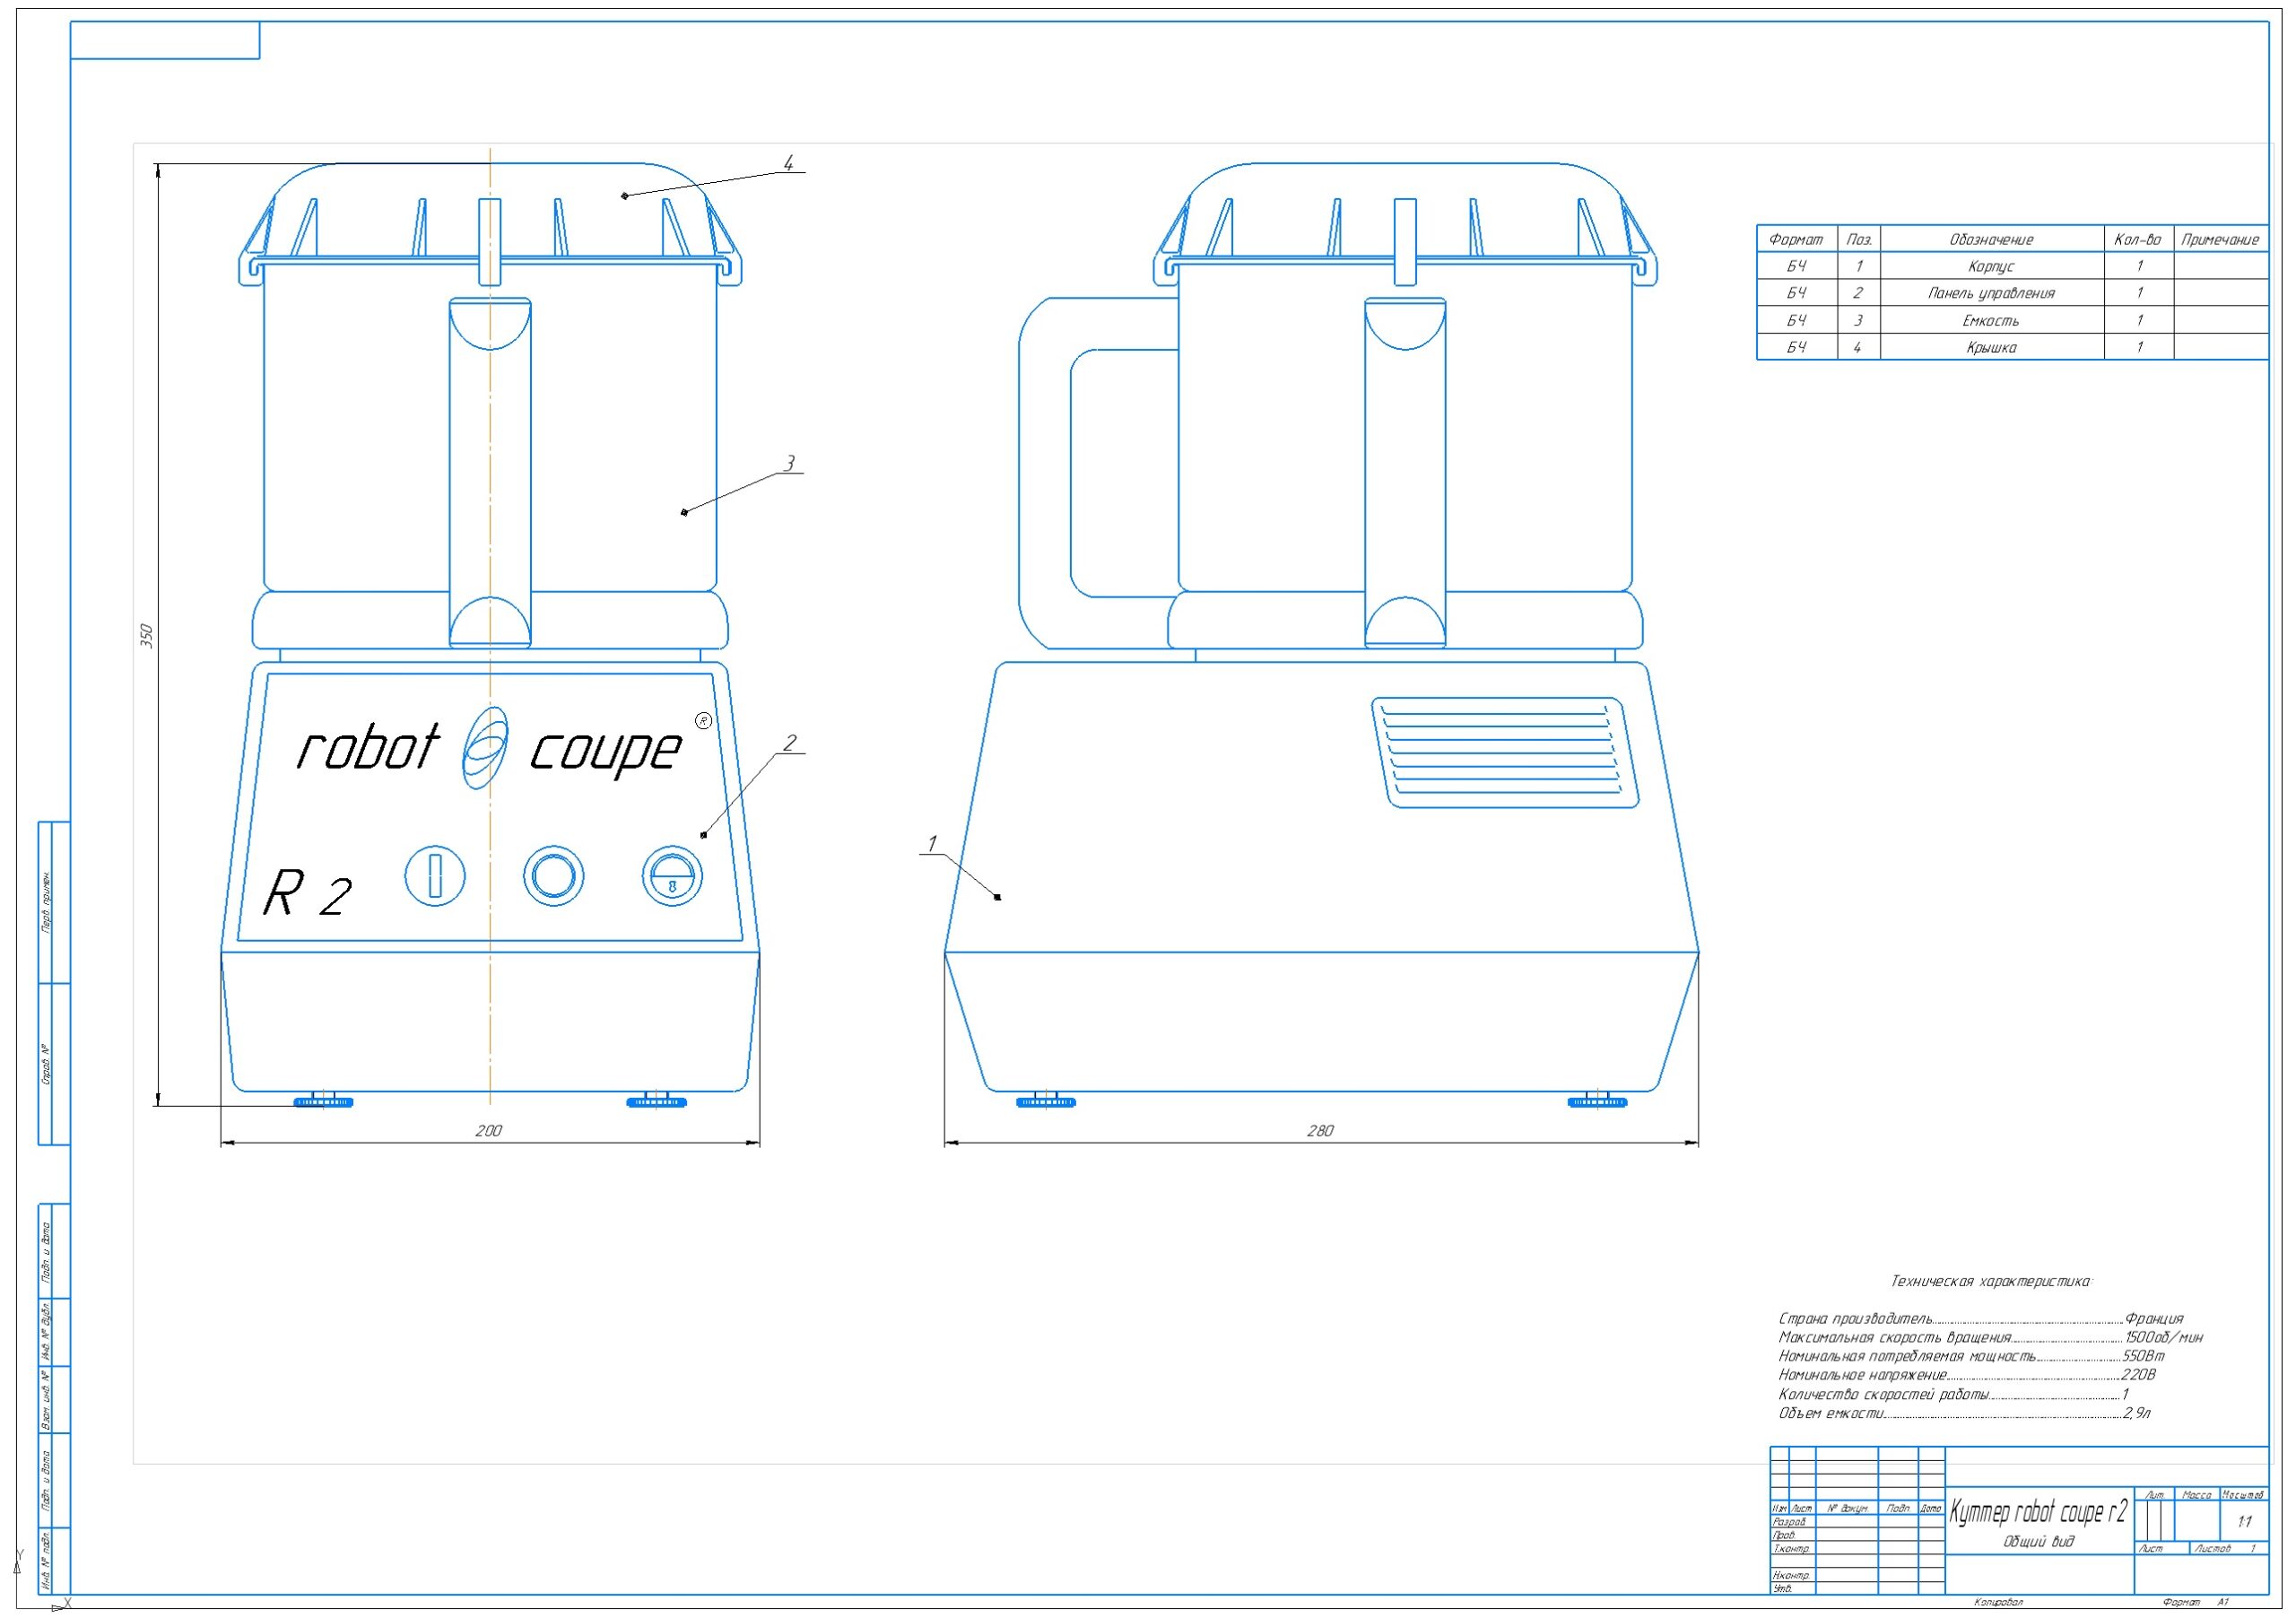Click leader callout number 1 on the side view
The height and width of the screenshot is (1618, 2296).
[932, 844]
